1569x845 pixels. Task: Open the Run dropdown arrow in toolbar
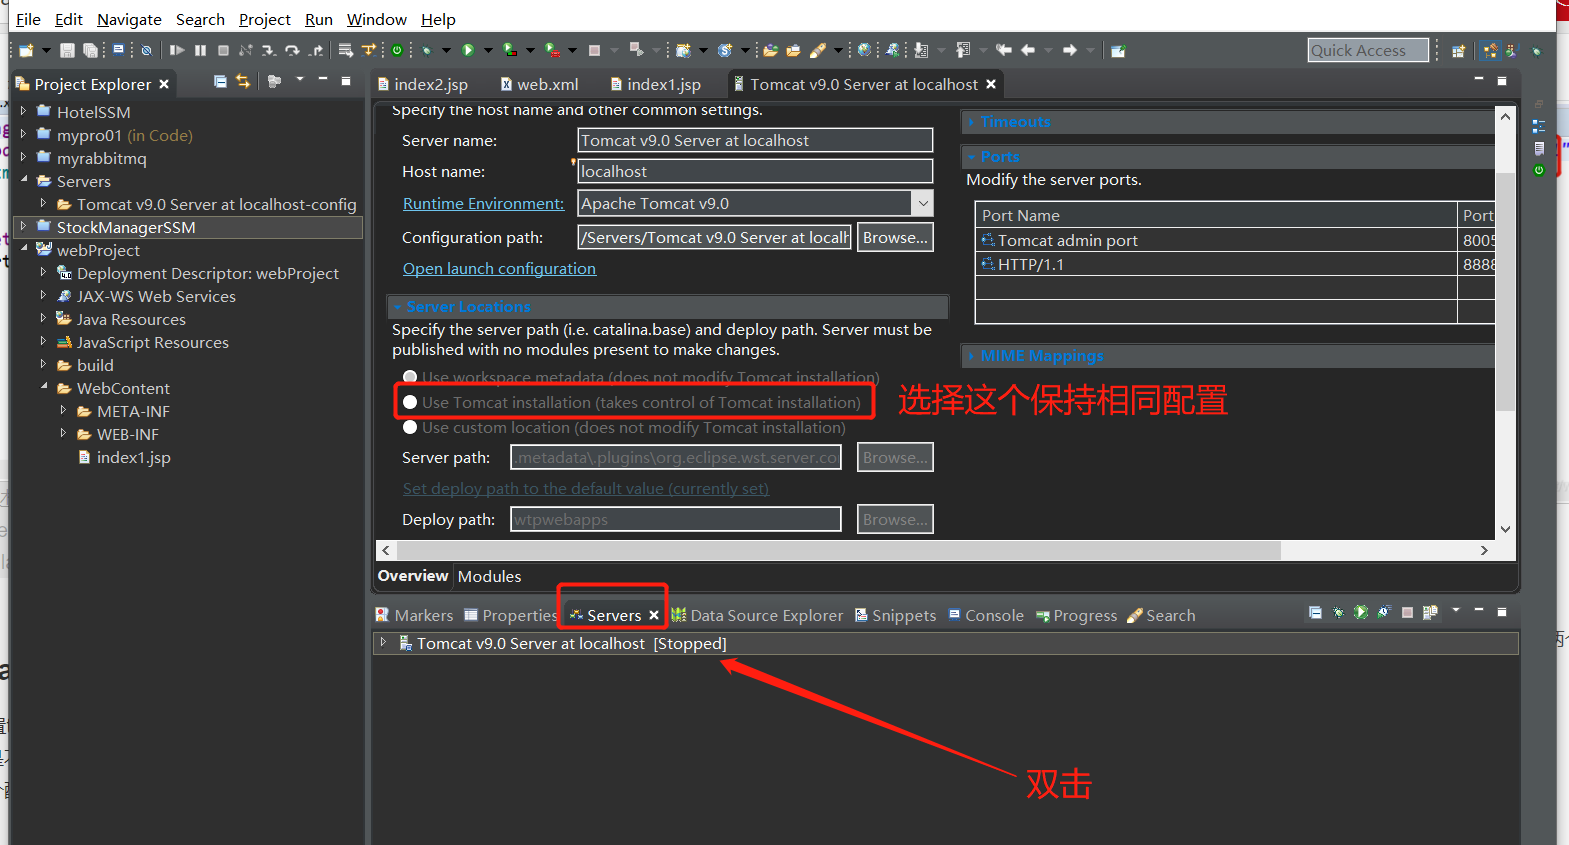click(488, 50)
